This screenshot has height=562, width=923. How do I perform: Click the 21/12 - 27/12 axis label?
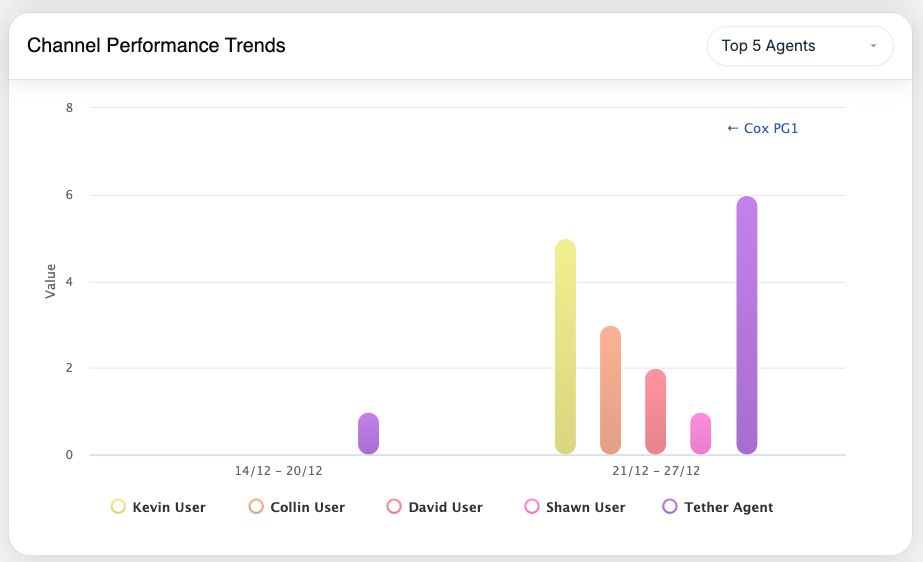656,470
